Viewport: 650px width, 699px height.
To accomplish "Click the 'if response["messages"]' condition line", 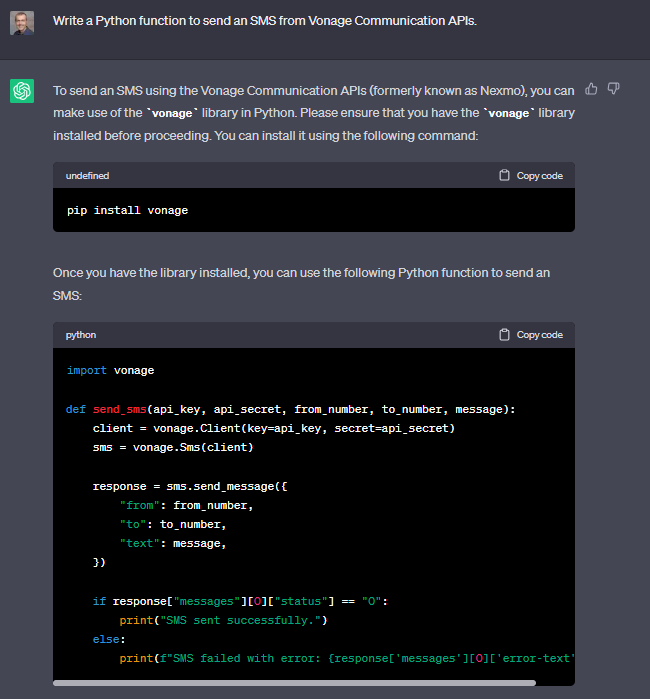I will pyautogui.click(x=240, y=601).
